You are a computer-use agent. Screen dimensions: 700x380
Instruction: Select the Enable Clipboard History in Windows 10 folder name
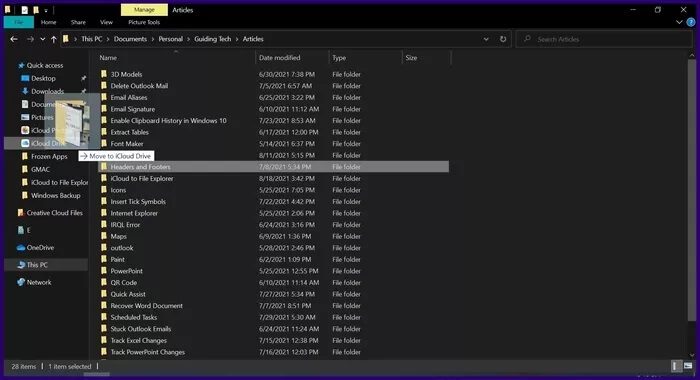[x=168, y=121]
